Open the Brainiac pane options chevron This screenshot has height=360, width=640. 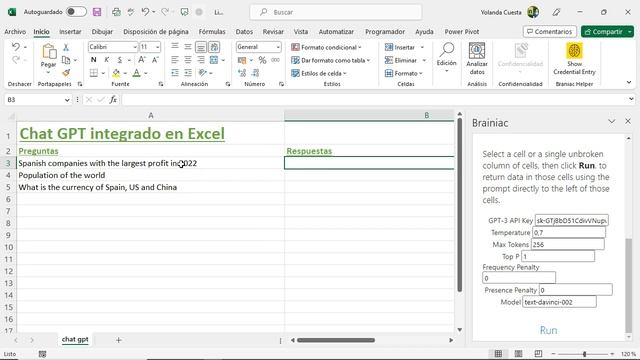(x=611, y=122)
